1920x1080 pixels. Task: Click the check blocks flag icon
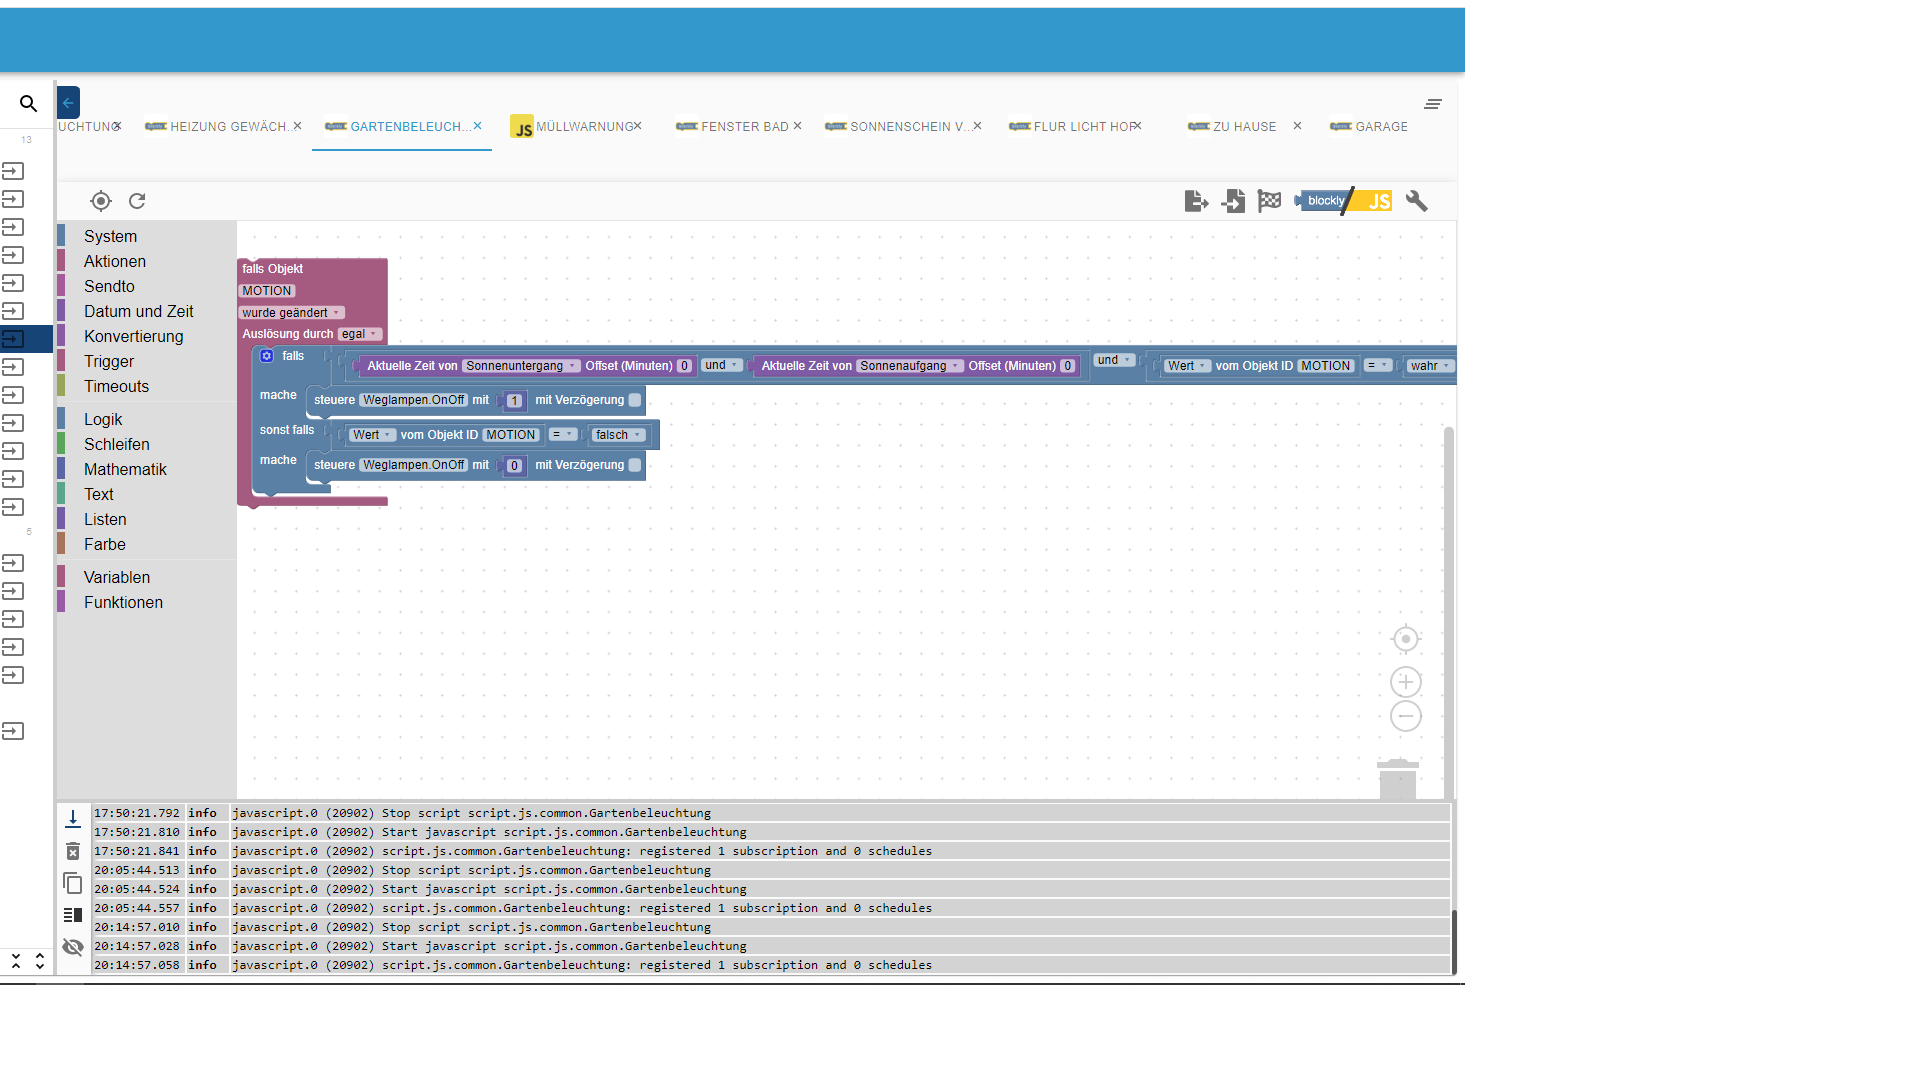click(1269, 201)
